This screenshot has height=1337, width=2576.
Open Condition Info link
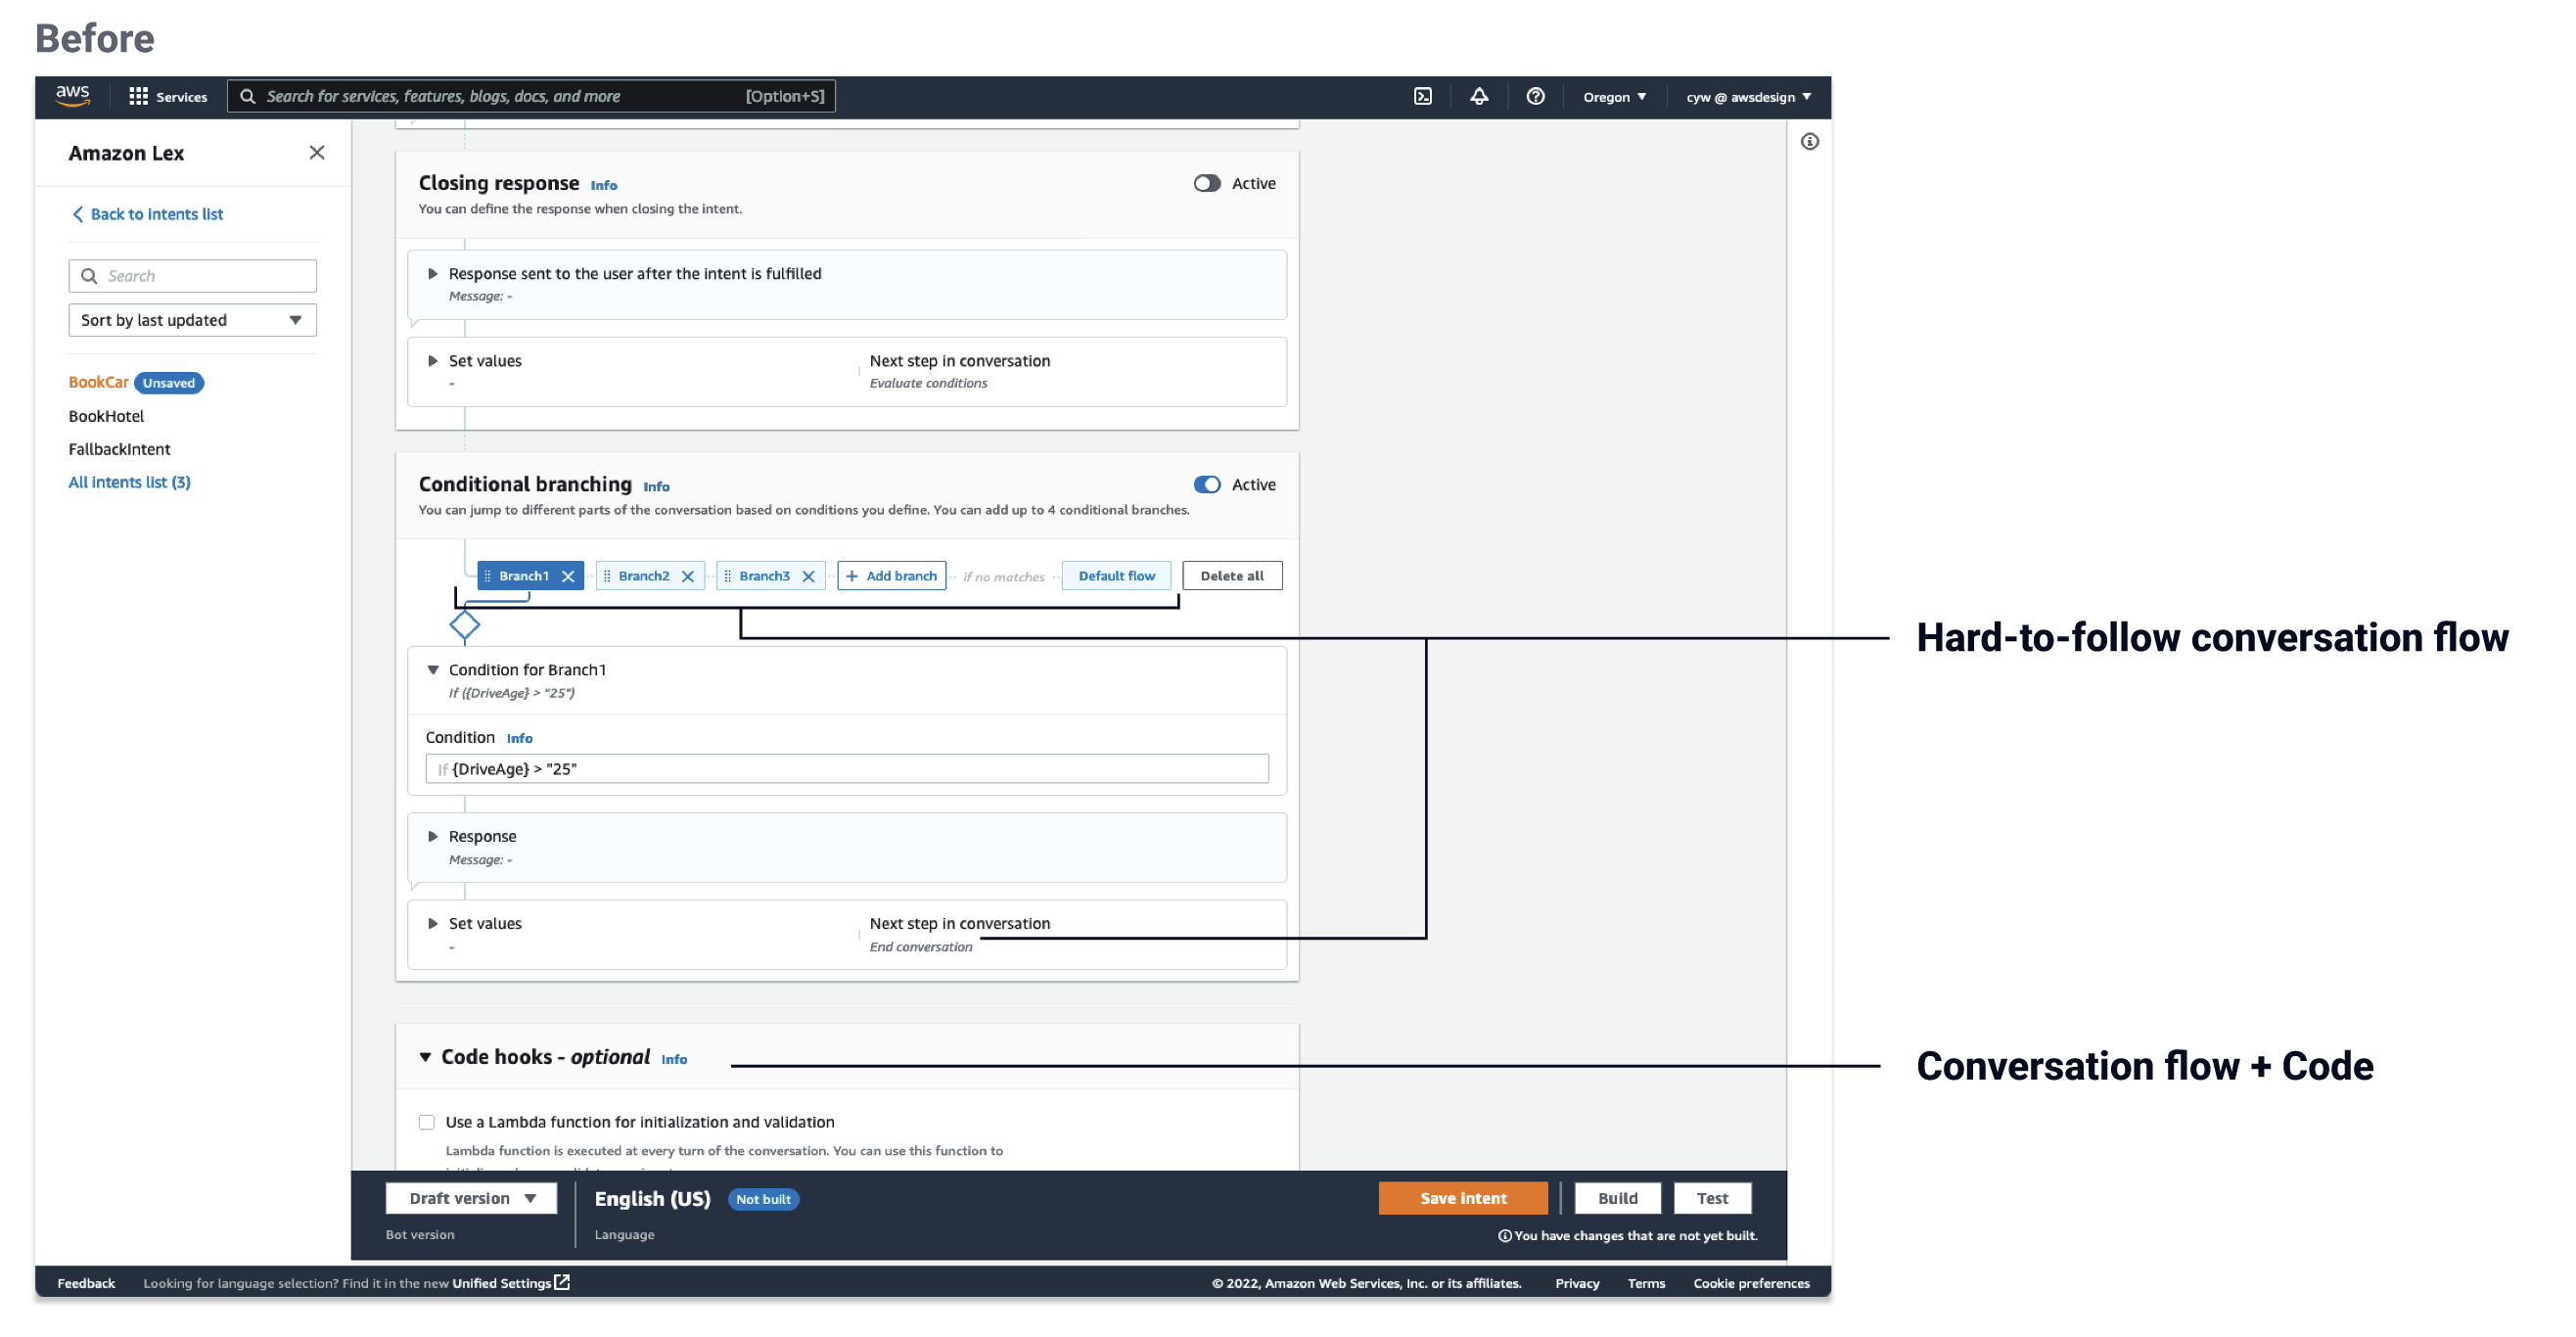point(519,739)
